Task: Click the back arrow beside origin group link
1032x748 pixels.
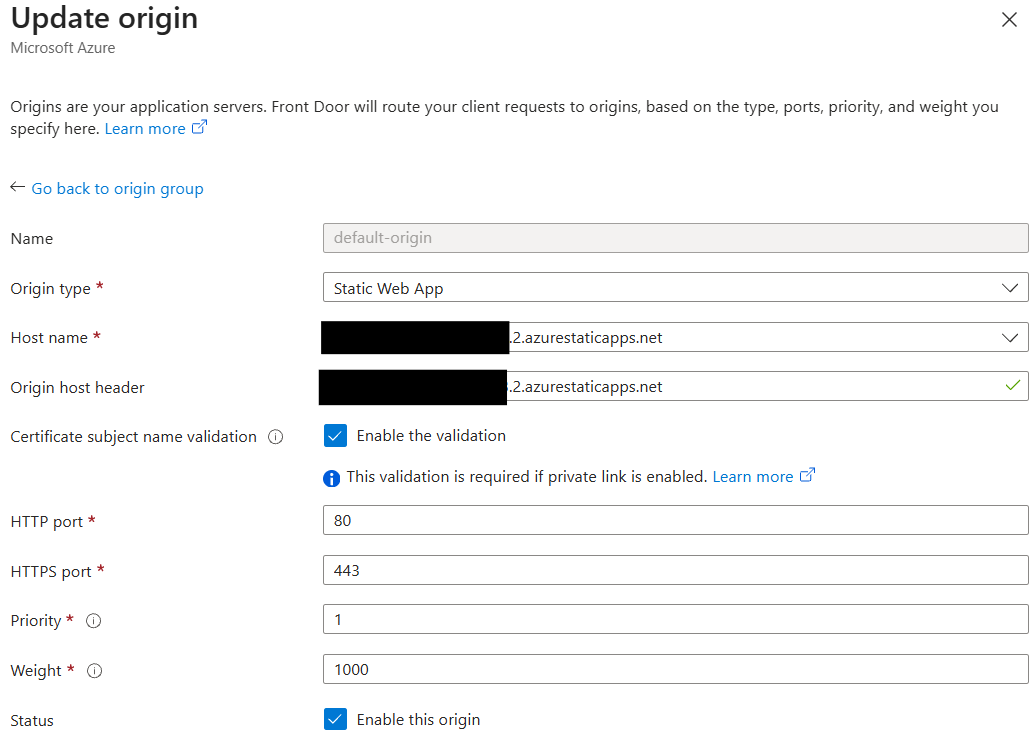Action: [x=18, y=188]
